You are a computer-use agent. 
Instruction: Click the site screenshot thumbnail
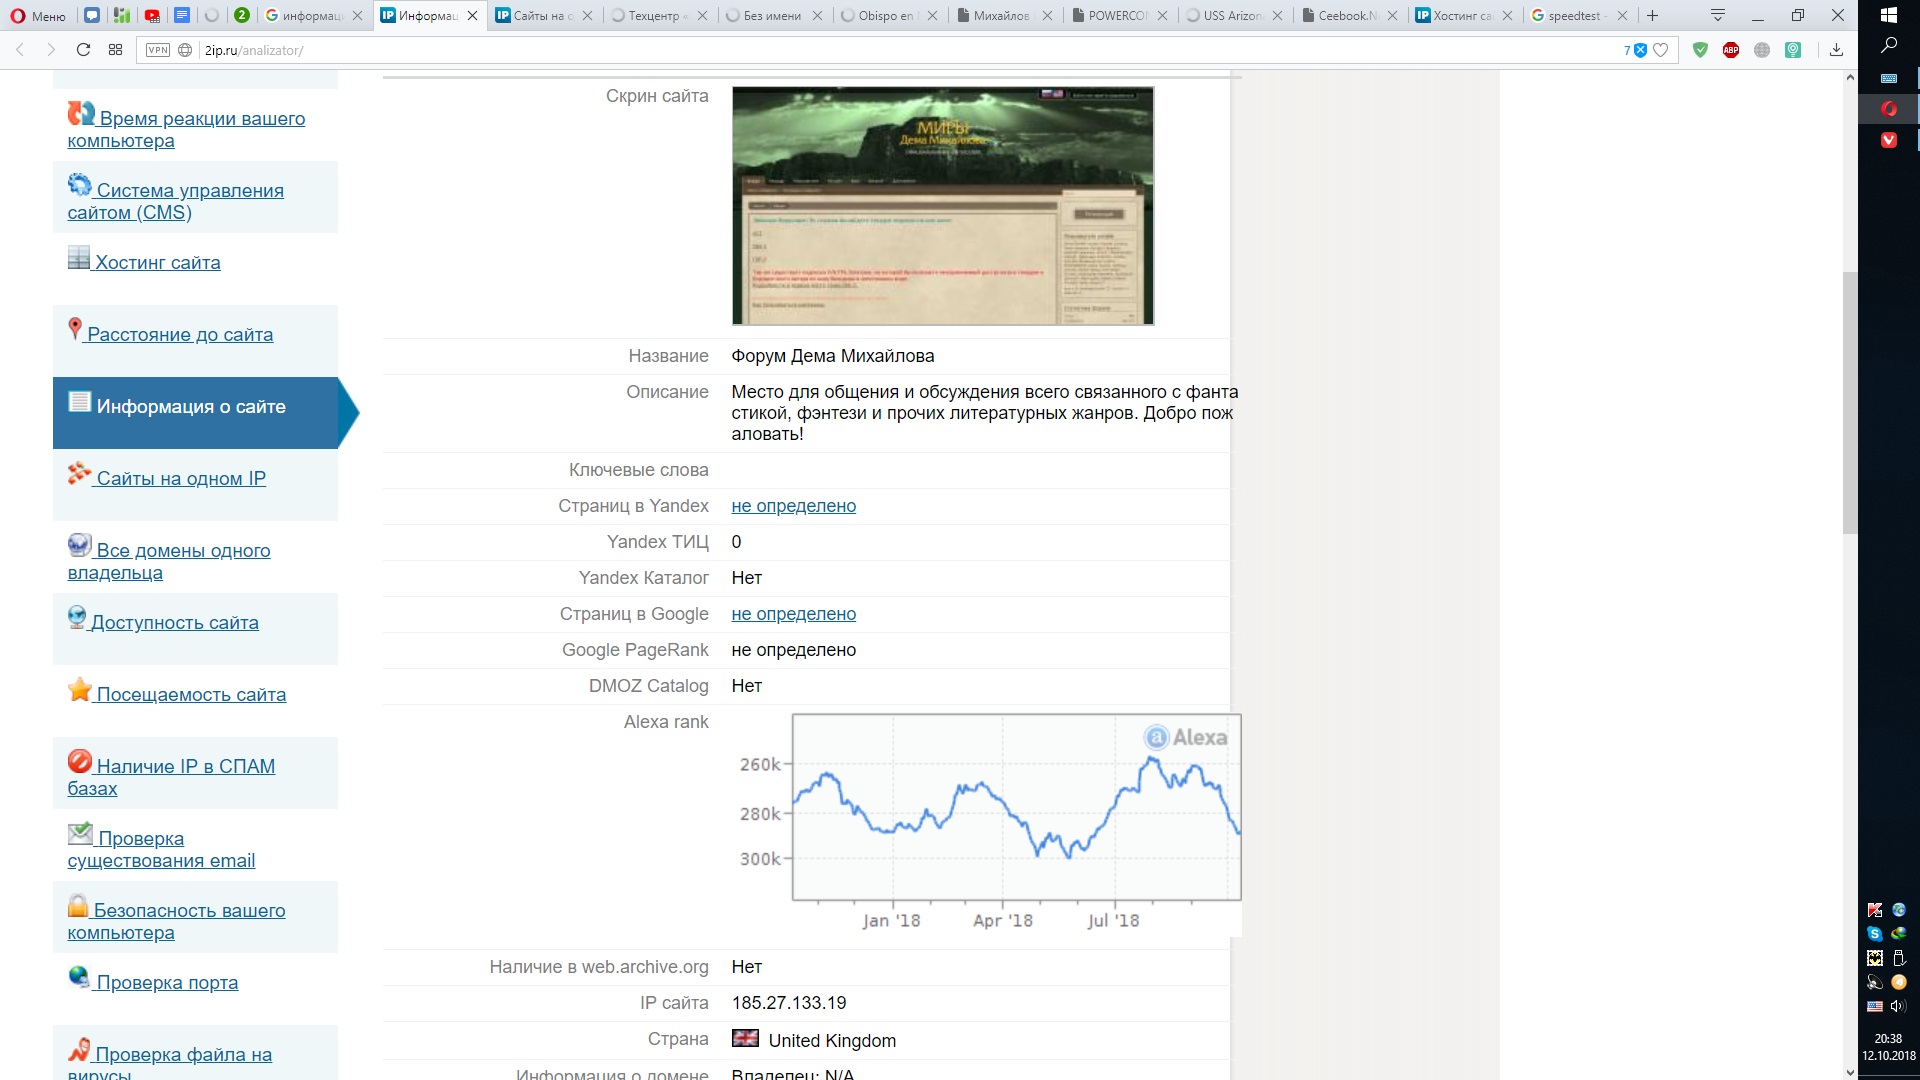point(942,205)
